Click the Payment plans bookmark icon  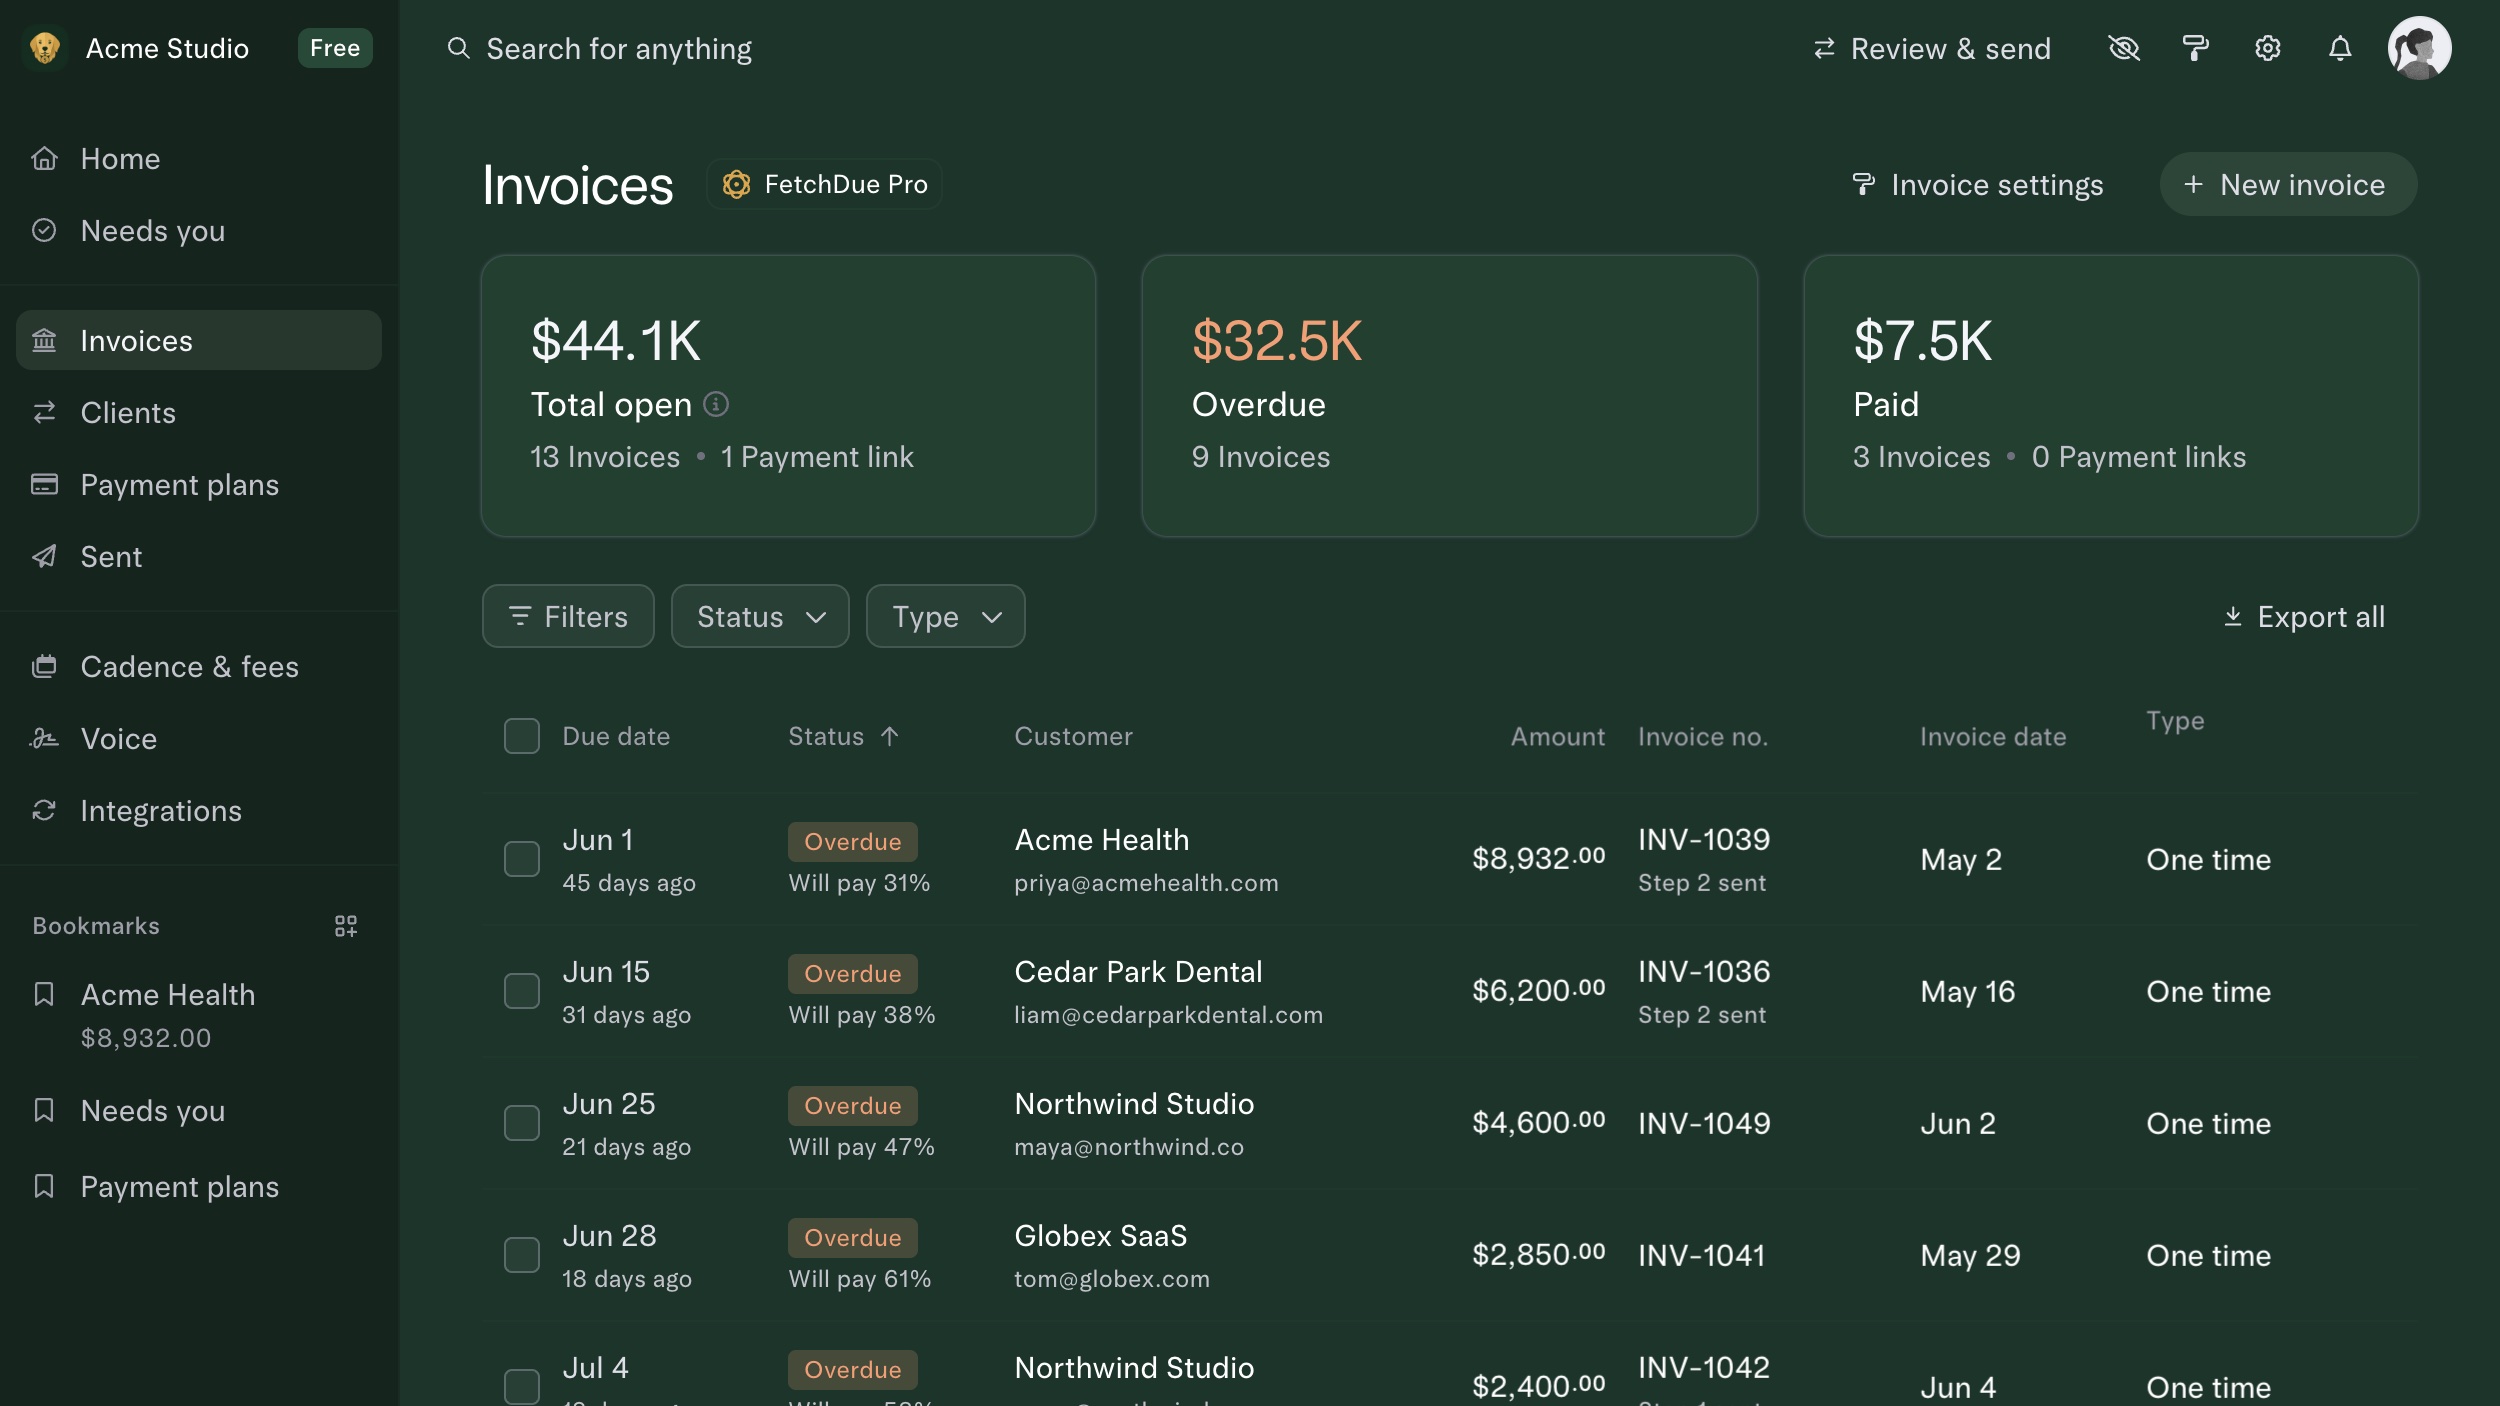point(44,1186)
